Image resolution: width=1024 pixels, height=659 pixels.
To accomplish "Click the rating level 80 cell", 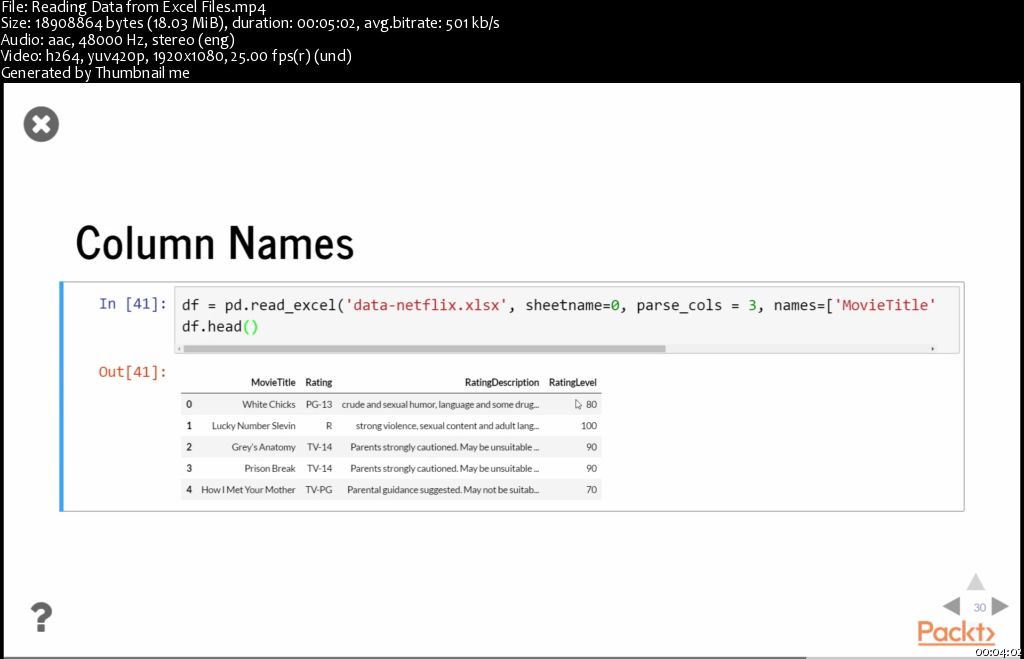I will coord(591,404).
